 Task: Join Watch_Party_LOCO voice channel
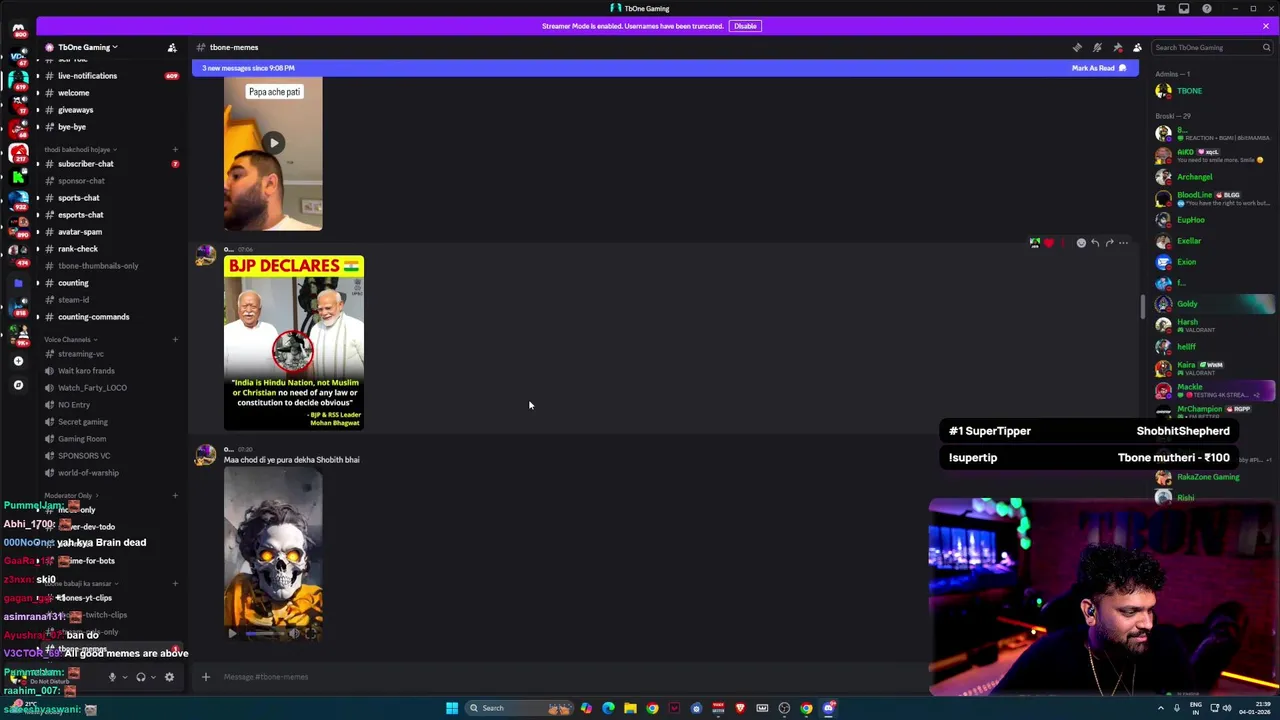92,388
